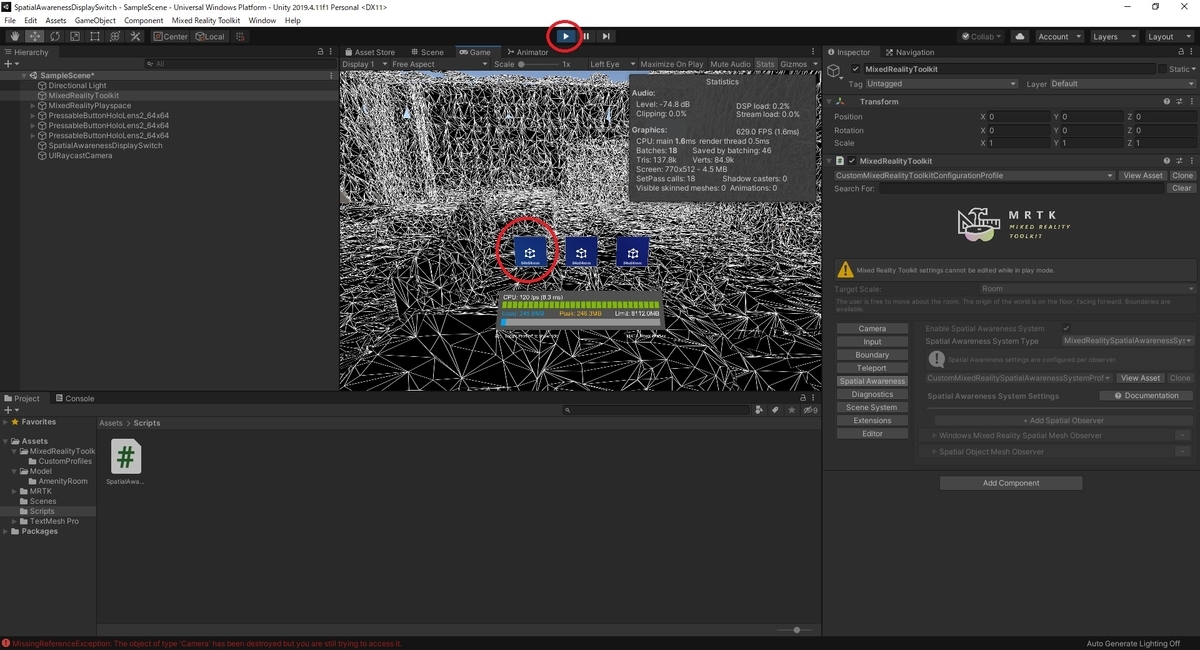Switch to the Scene tab
Screen dimensions: 1200x650
click(x=427, y=52)
